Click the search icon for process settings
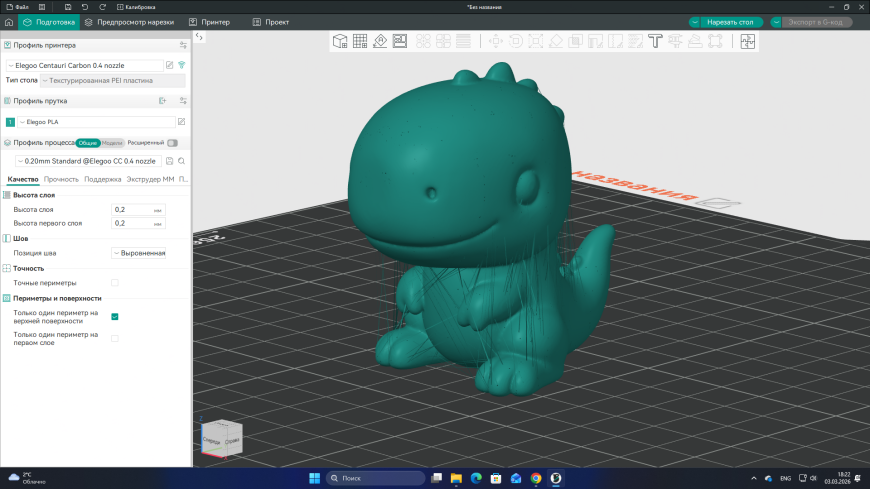The width and height of the screenshot is (870, 489). coord(182,161)
